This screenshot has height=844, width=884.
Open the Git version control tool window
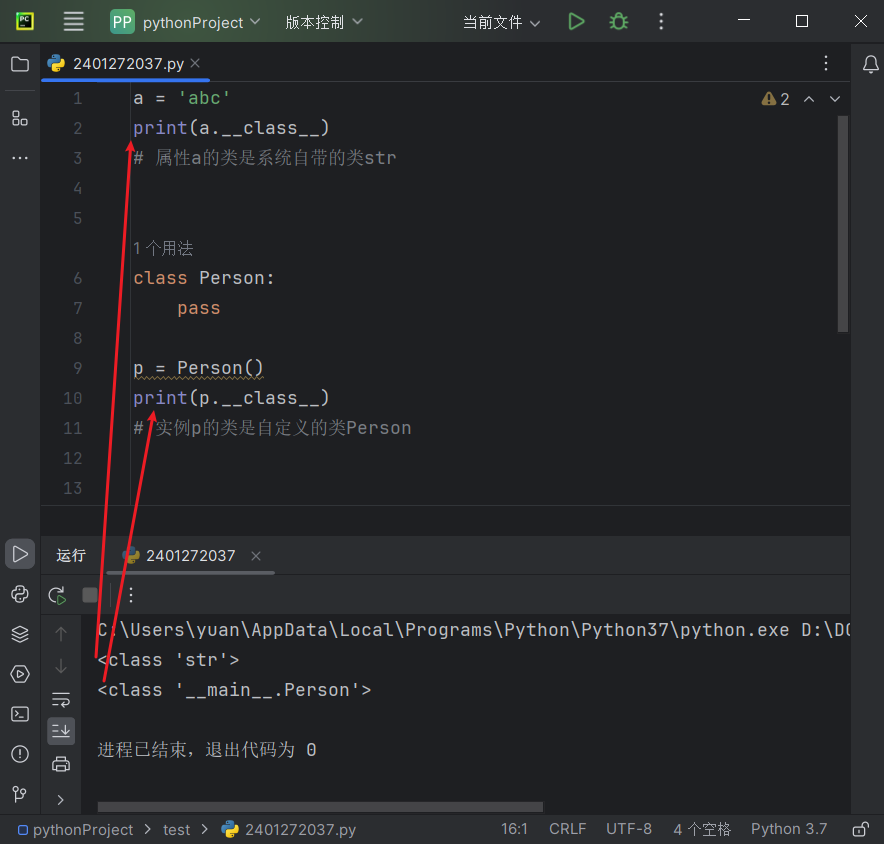click(x=20, y=794)
